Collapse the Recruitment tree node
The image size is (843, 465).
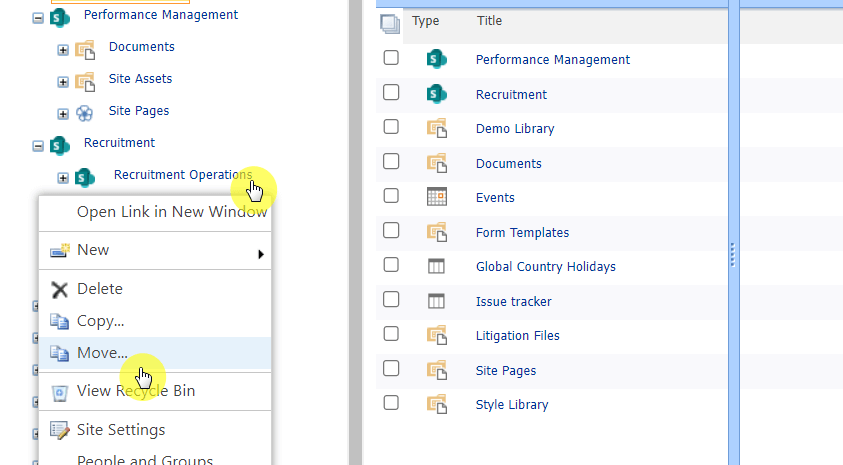coord(38,146)
